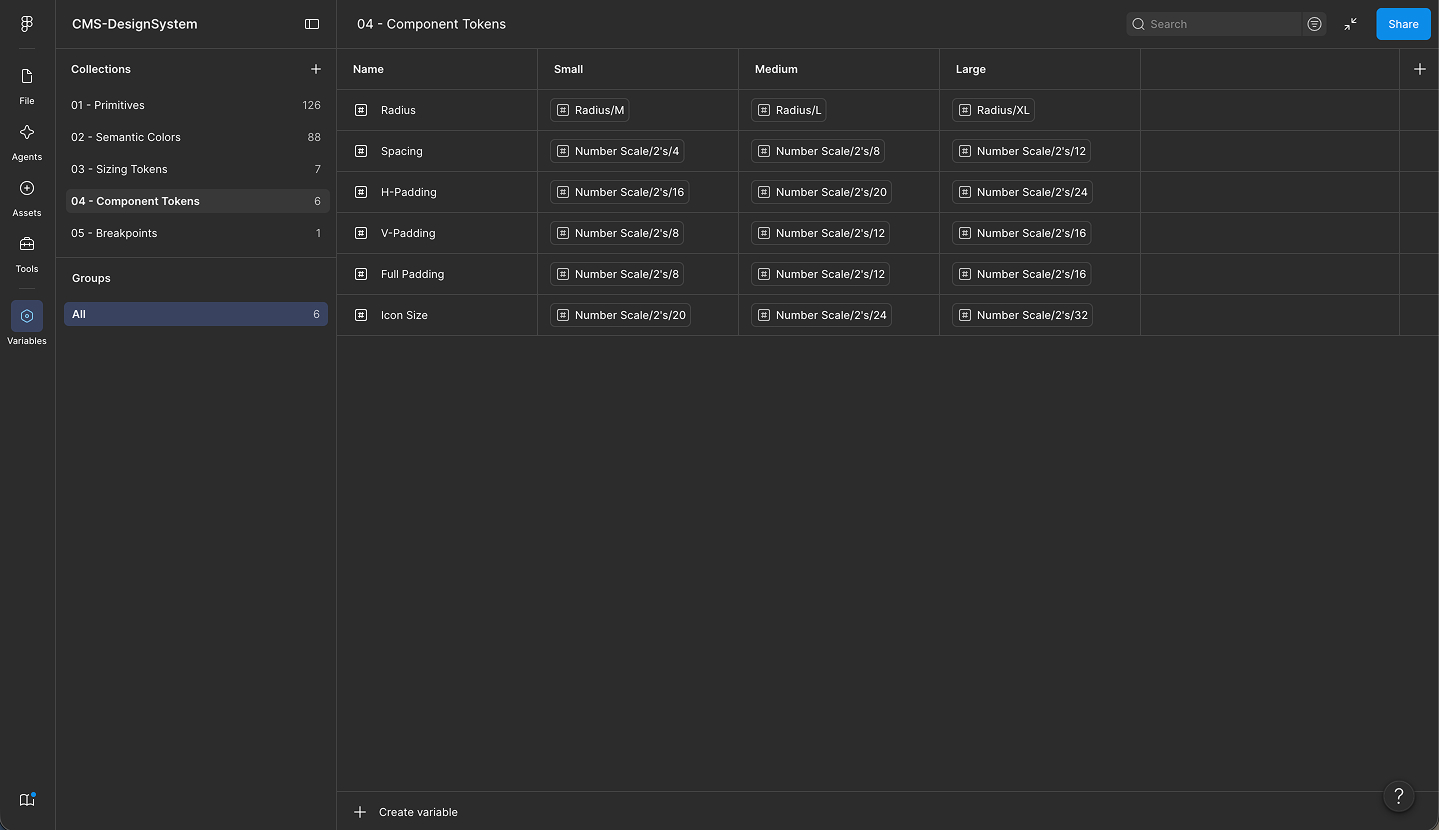Image resolution: width=1439 pixels, height=830 pixels.
Task: Select the 01 - Primitives collection
Action: coord(196,105)
